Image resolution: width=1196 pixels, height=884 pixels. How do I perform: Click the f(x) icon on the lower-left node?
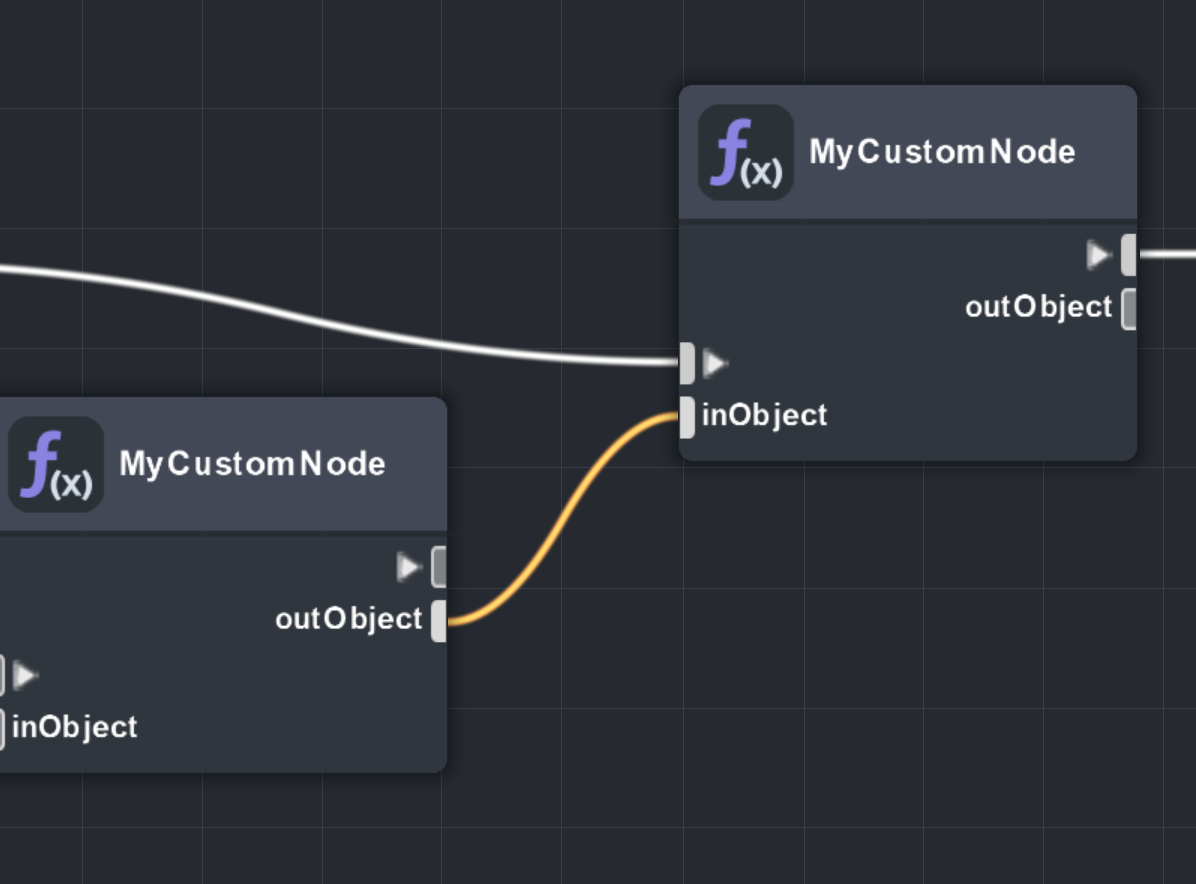click(x=56, y=464)
